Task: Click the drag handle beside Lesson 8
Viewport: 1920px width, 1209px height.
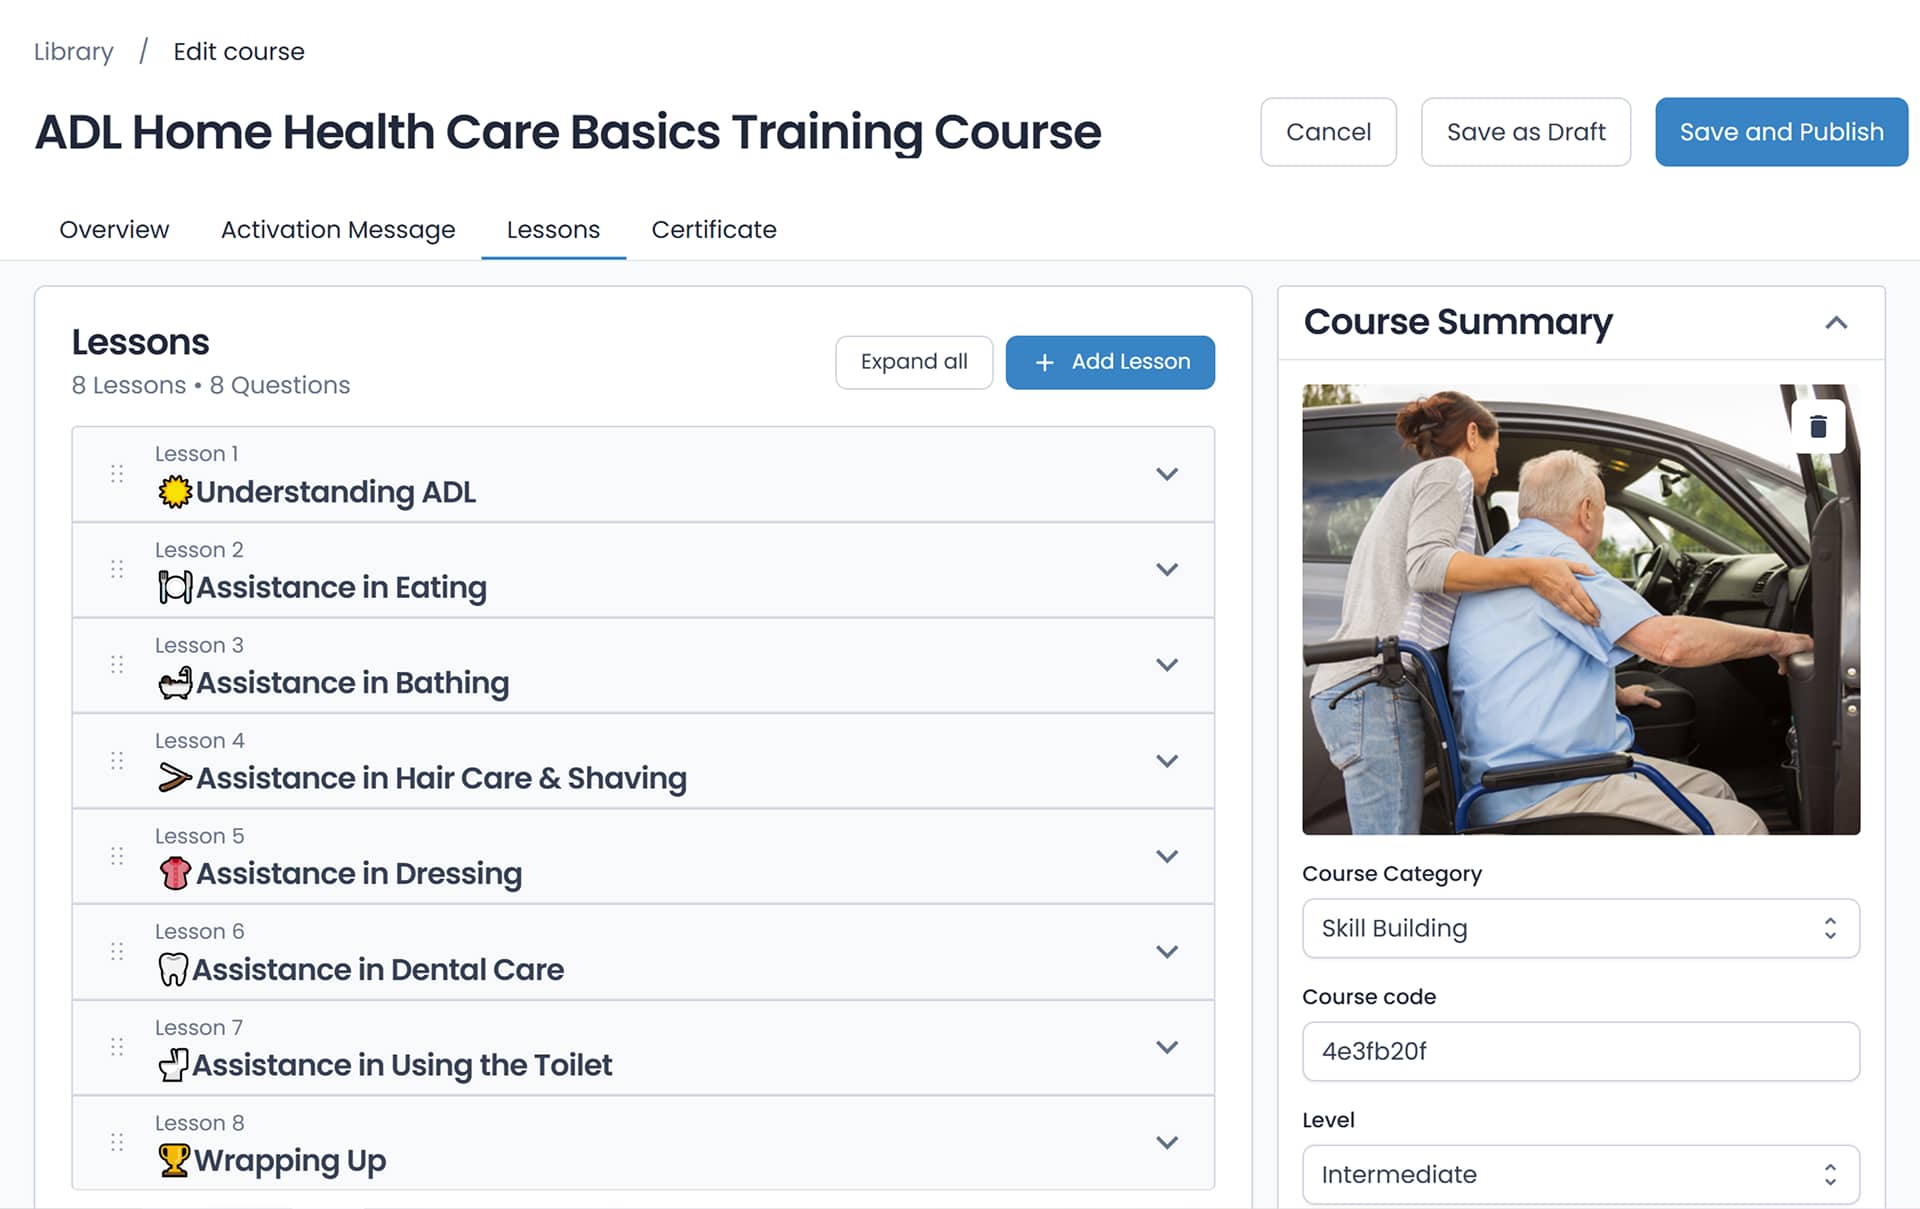Action: coord(117,1142)
